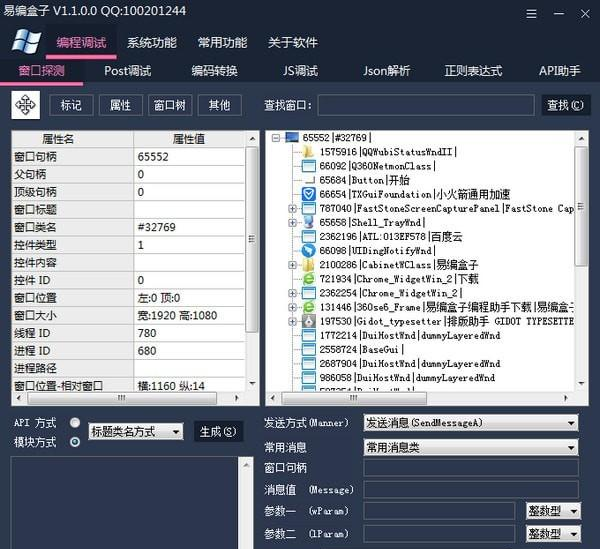The height and width of the screenshot is (549, 600).
Task: Expand the Shell_TrayWnd node
Action: (292, 223)
